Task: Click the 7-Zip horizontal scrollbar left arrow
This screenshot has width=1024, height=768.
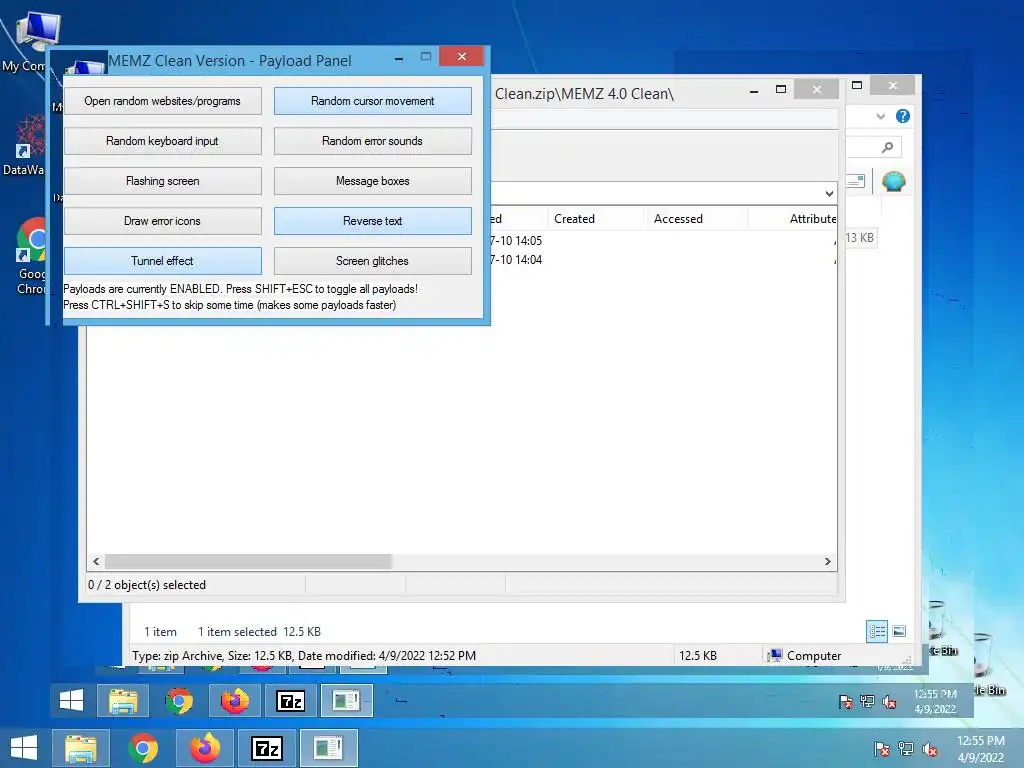Action: [96, 562]
